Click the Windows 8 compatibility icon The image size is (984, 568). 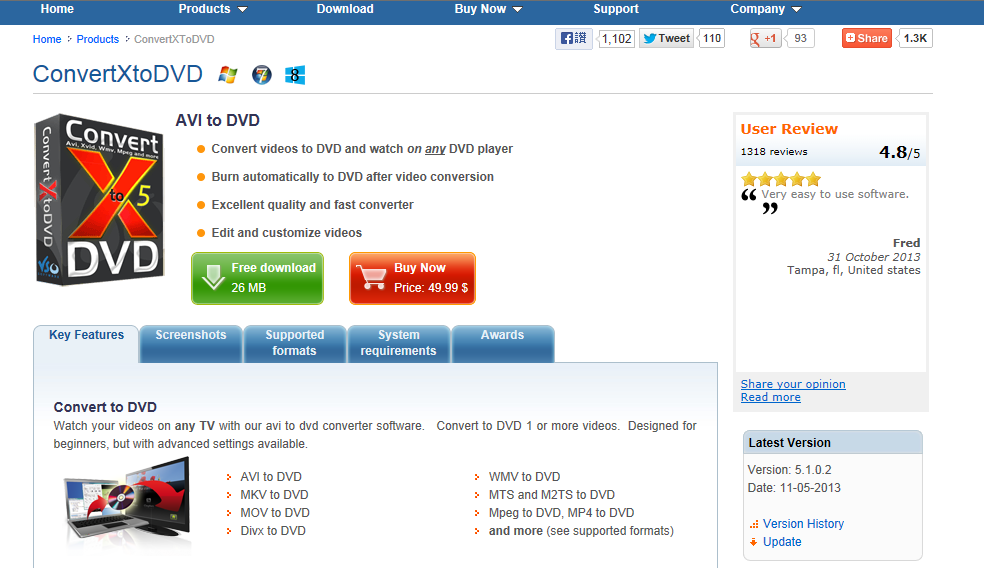295,75
